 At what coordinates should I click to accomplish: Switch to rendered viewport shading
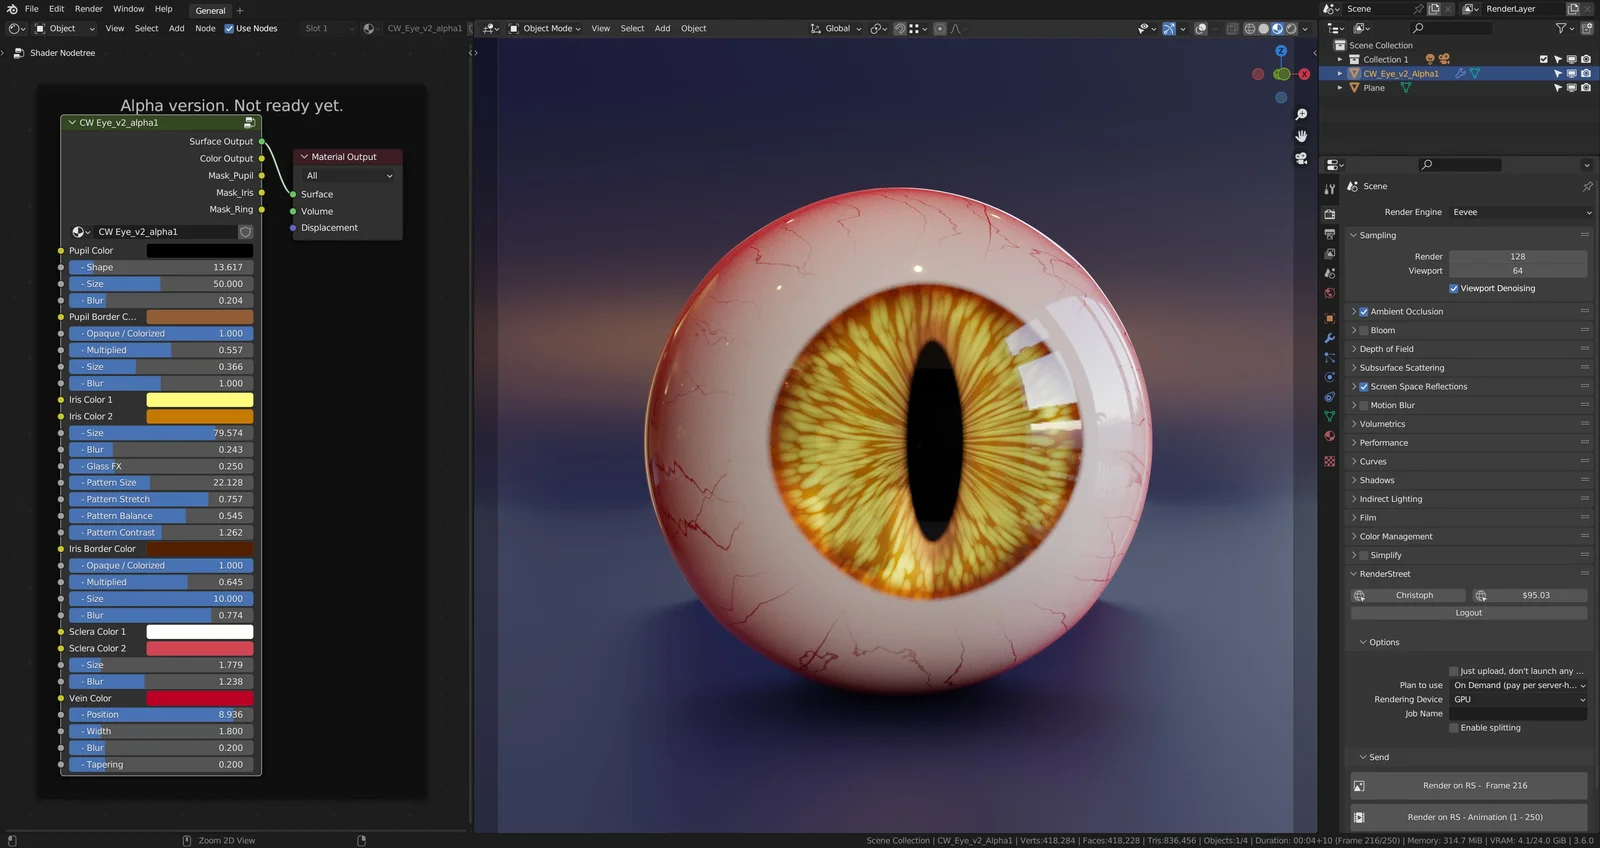[1291, 29]
